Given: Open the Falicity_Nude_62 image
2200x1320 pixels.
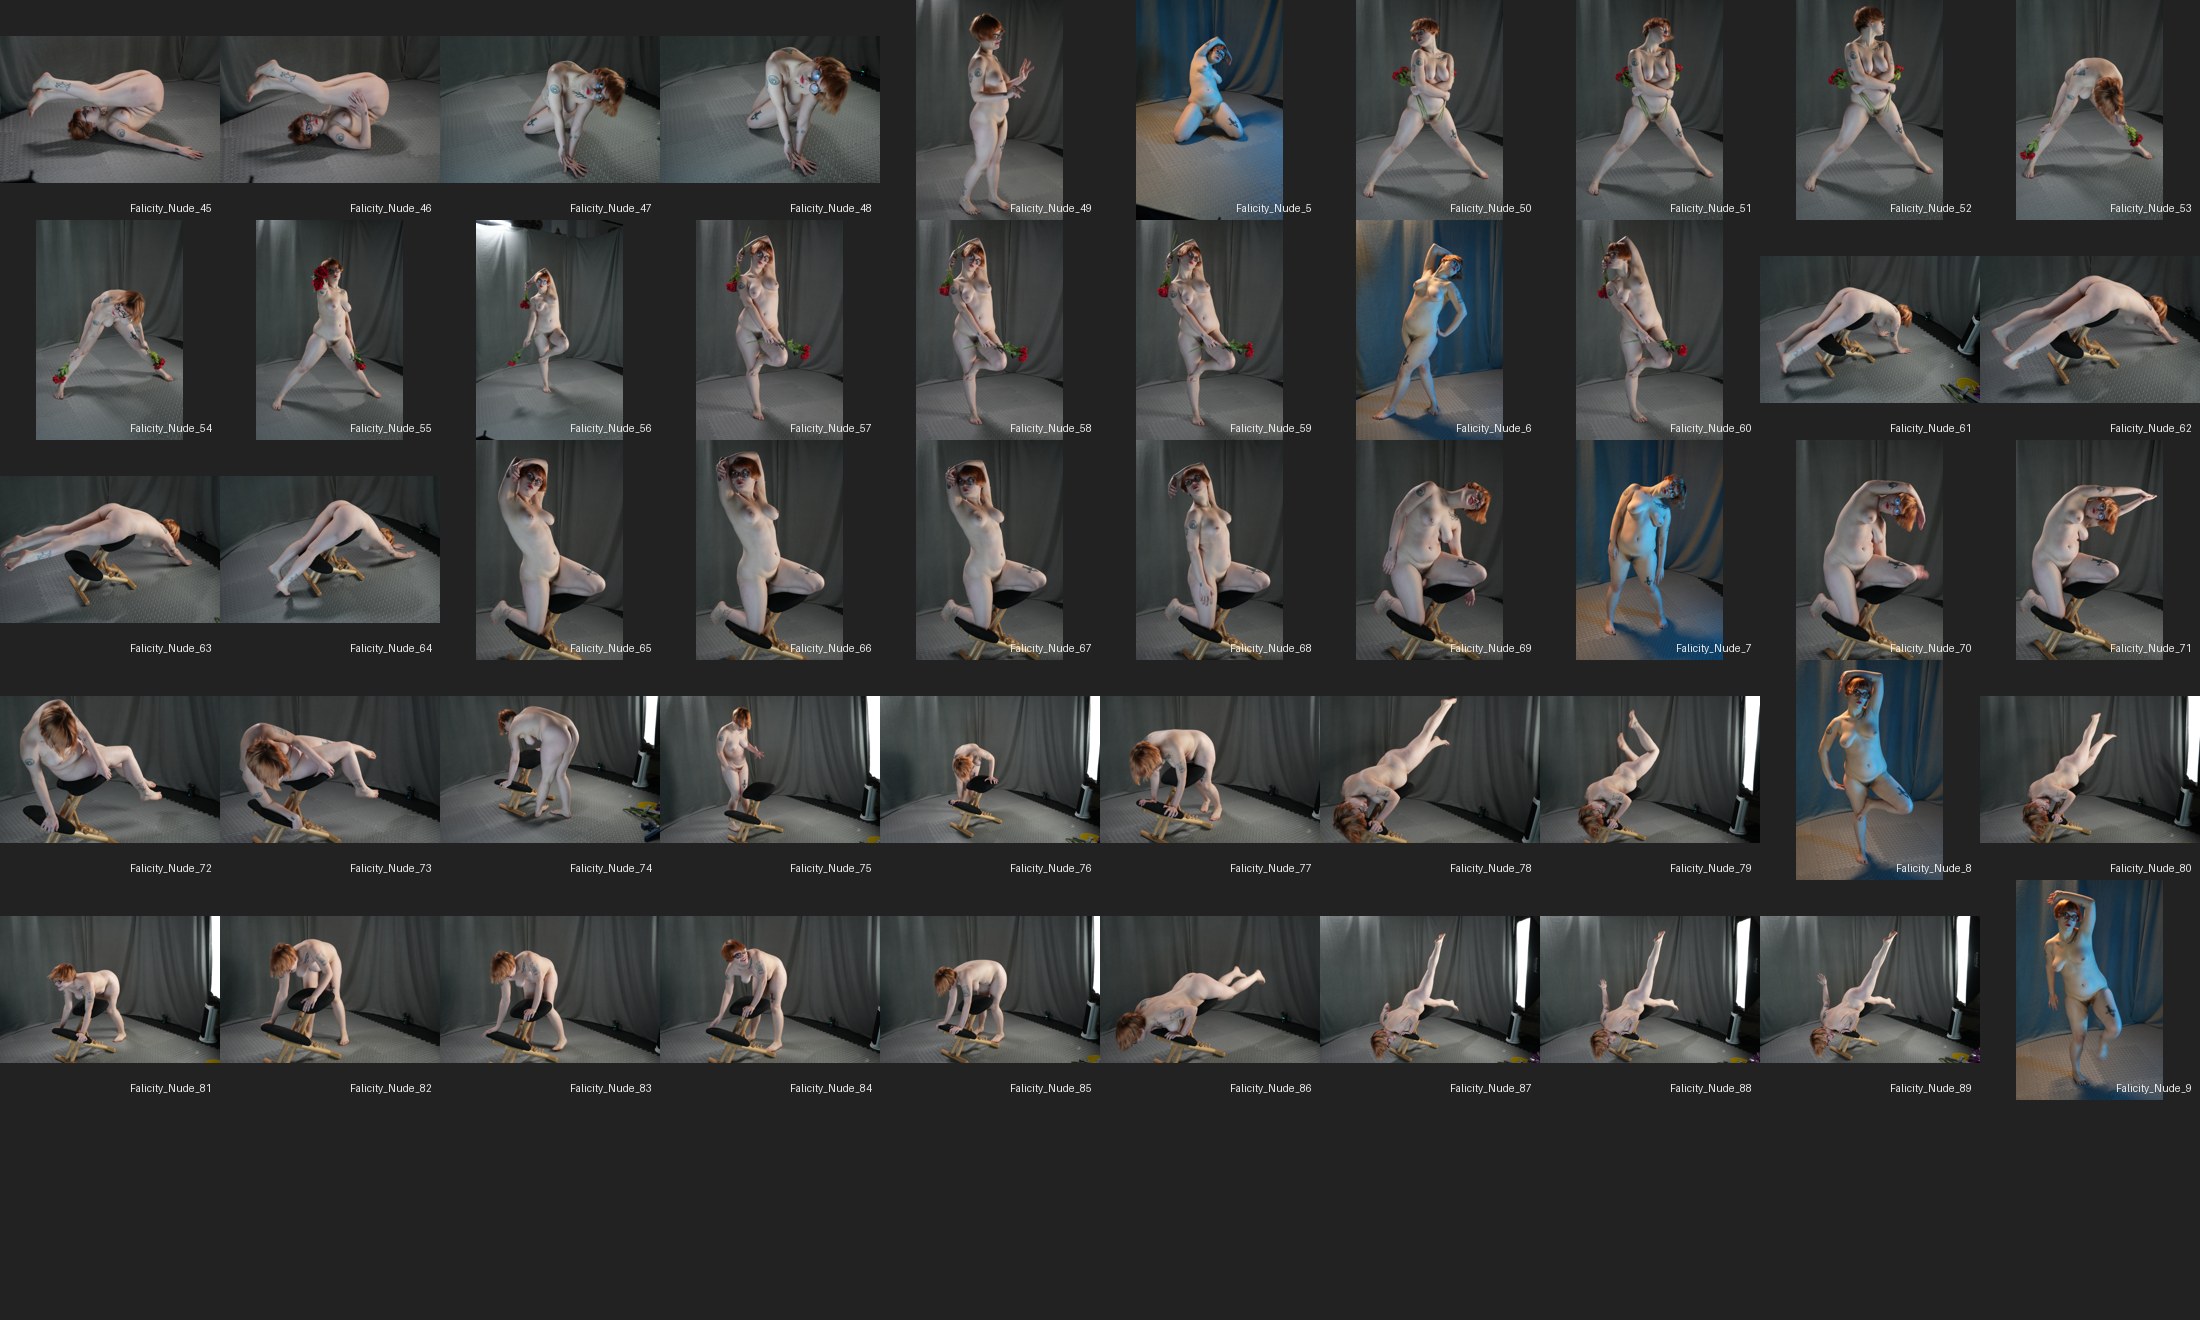Looking at the screenshot, I should (x=2090, y=330).
